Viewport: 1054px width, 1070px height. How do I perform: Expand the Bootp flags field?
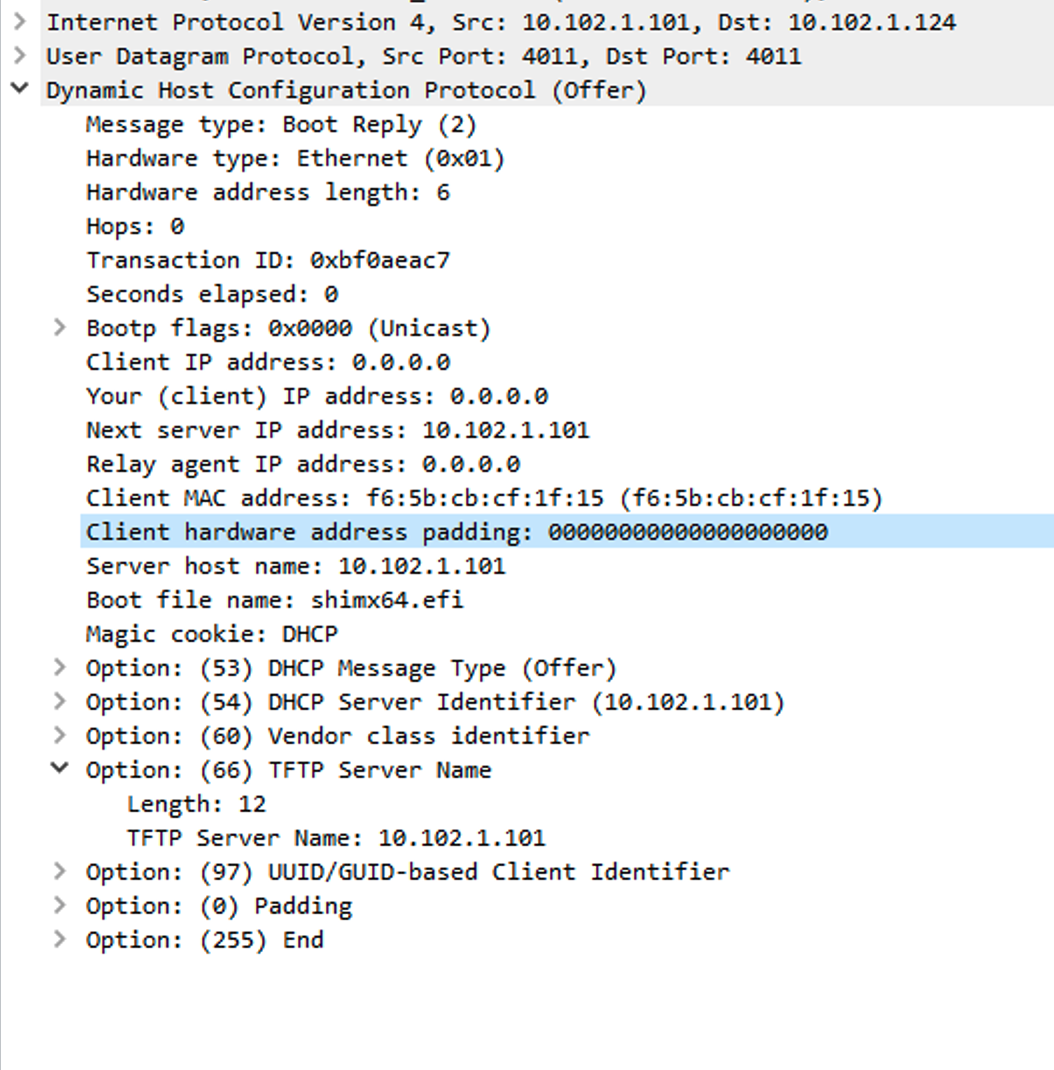[x=59, y=327]
